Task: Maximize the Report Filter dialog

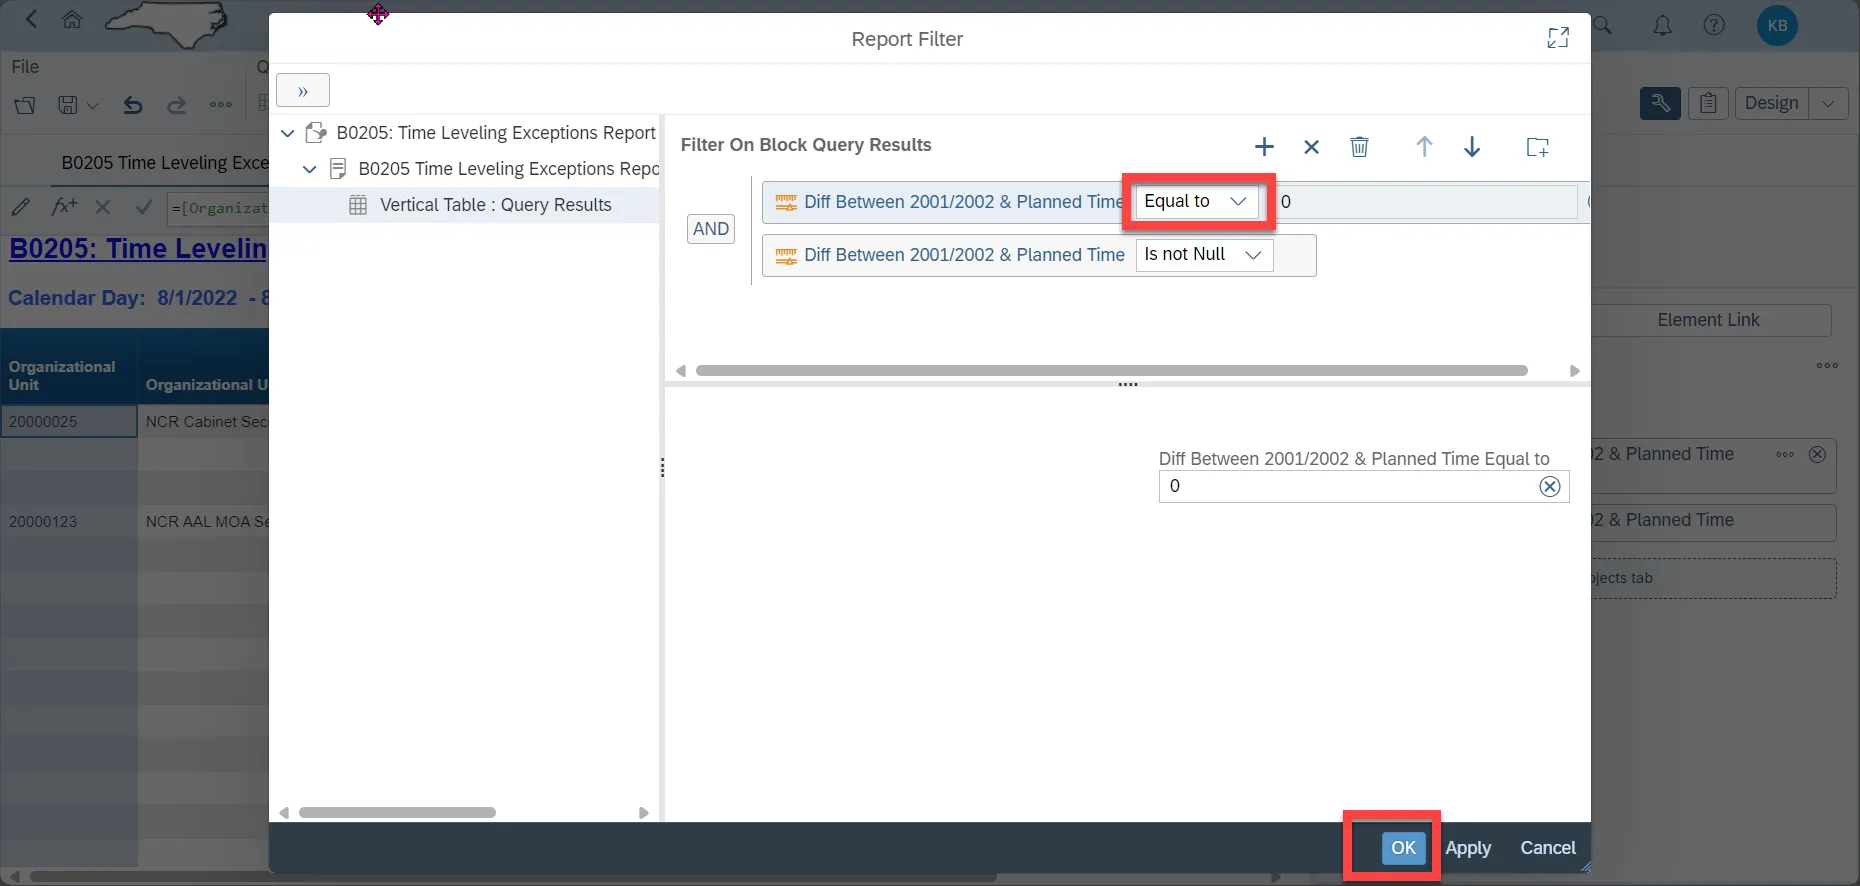Action: (x=1558, y=38)
